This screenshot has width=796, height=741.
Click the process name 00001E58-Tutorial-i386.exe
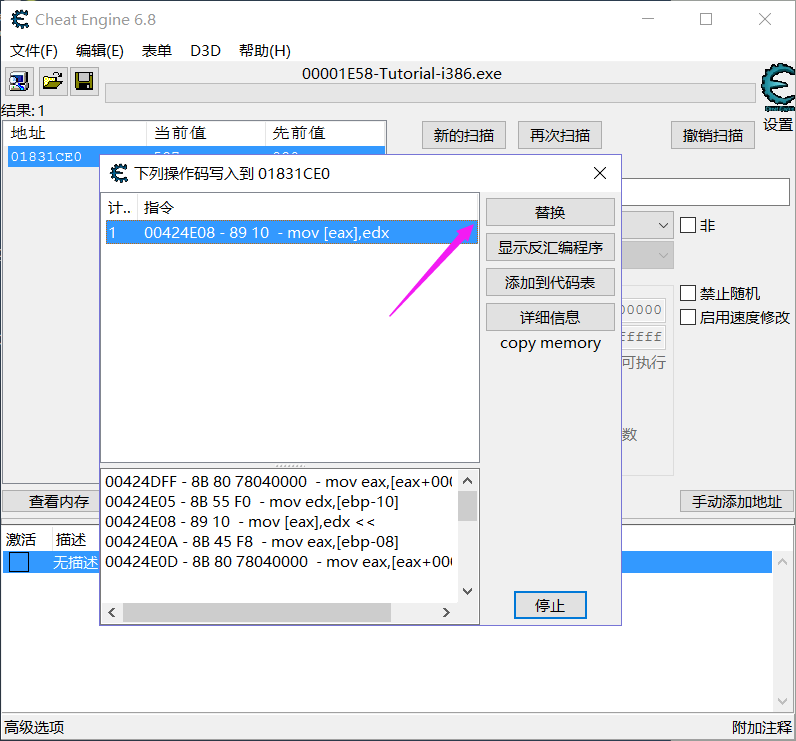click(402, 74)
